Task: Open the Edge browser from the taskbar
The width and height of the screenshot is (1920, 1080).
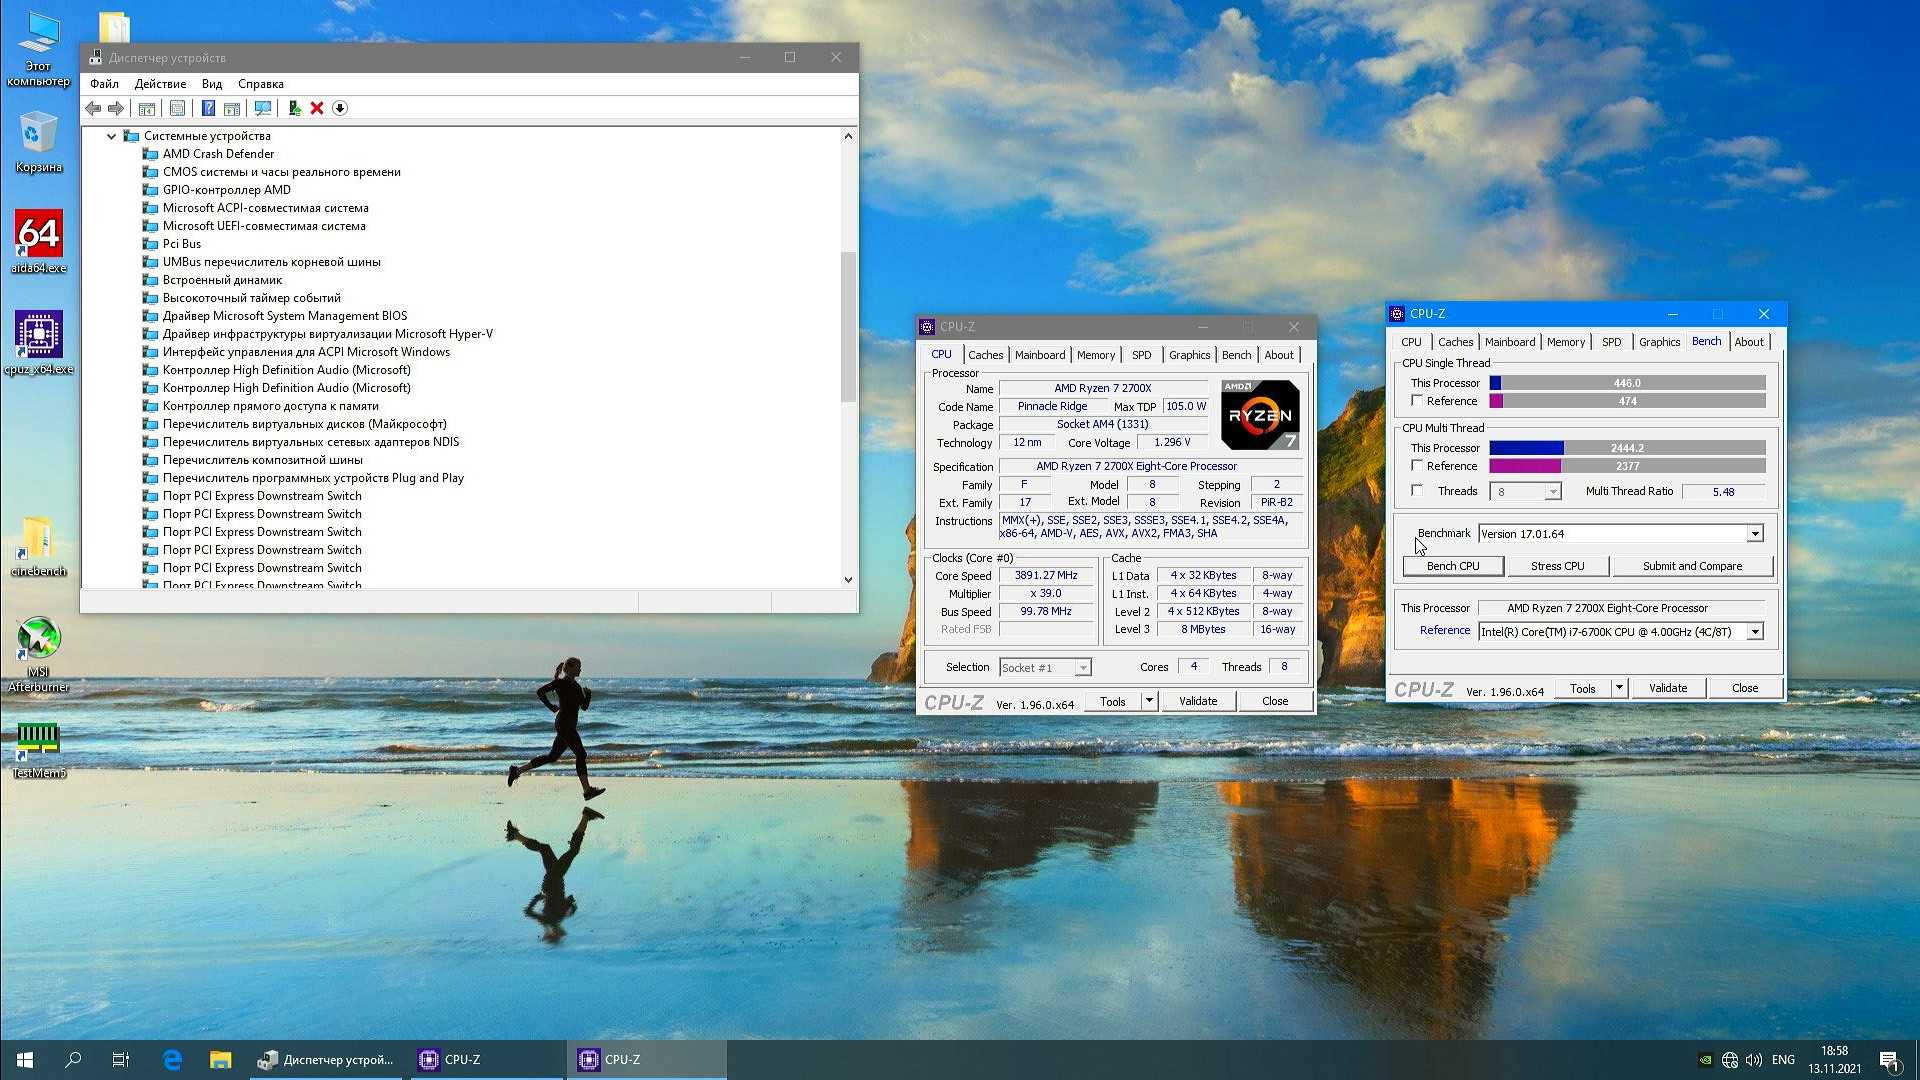Action: (x=172, y=1060)
